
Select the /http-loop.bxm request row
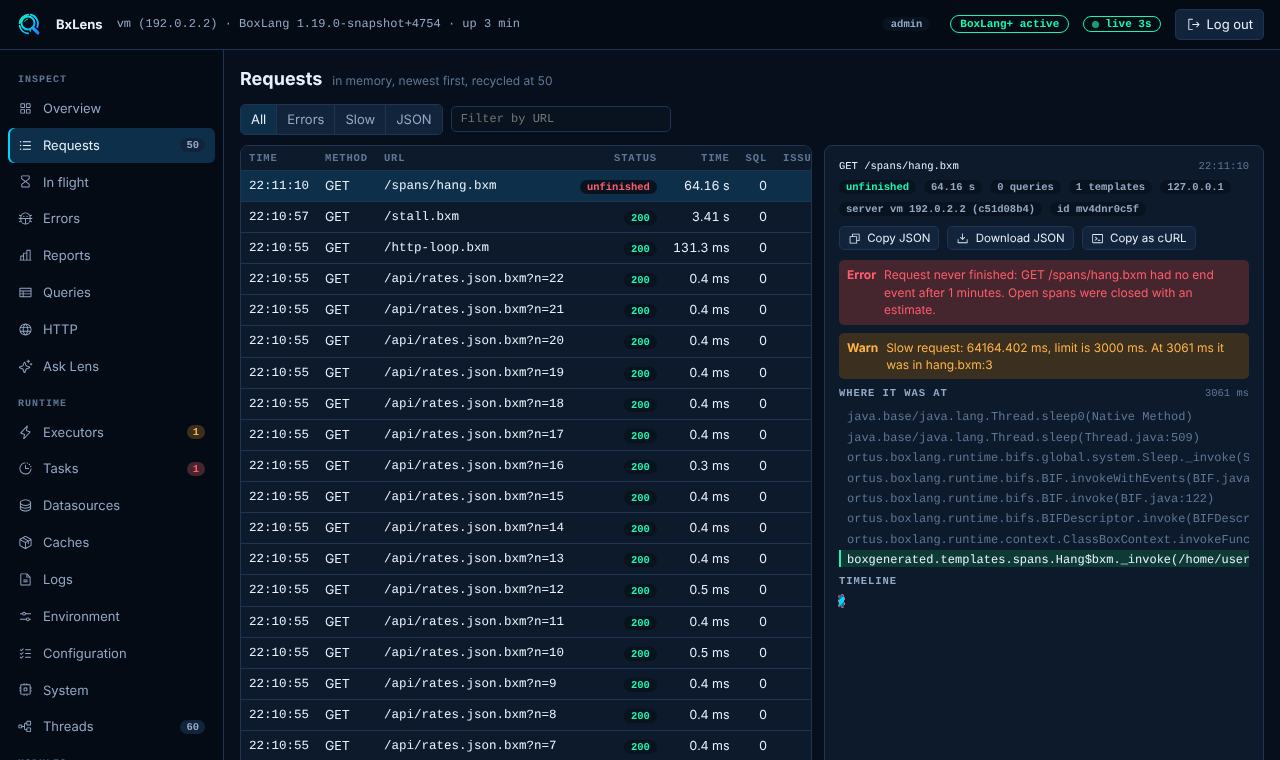tap(526, 248)
